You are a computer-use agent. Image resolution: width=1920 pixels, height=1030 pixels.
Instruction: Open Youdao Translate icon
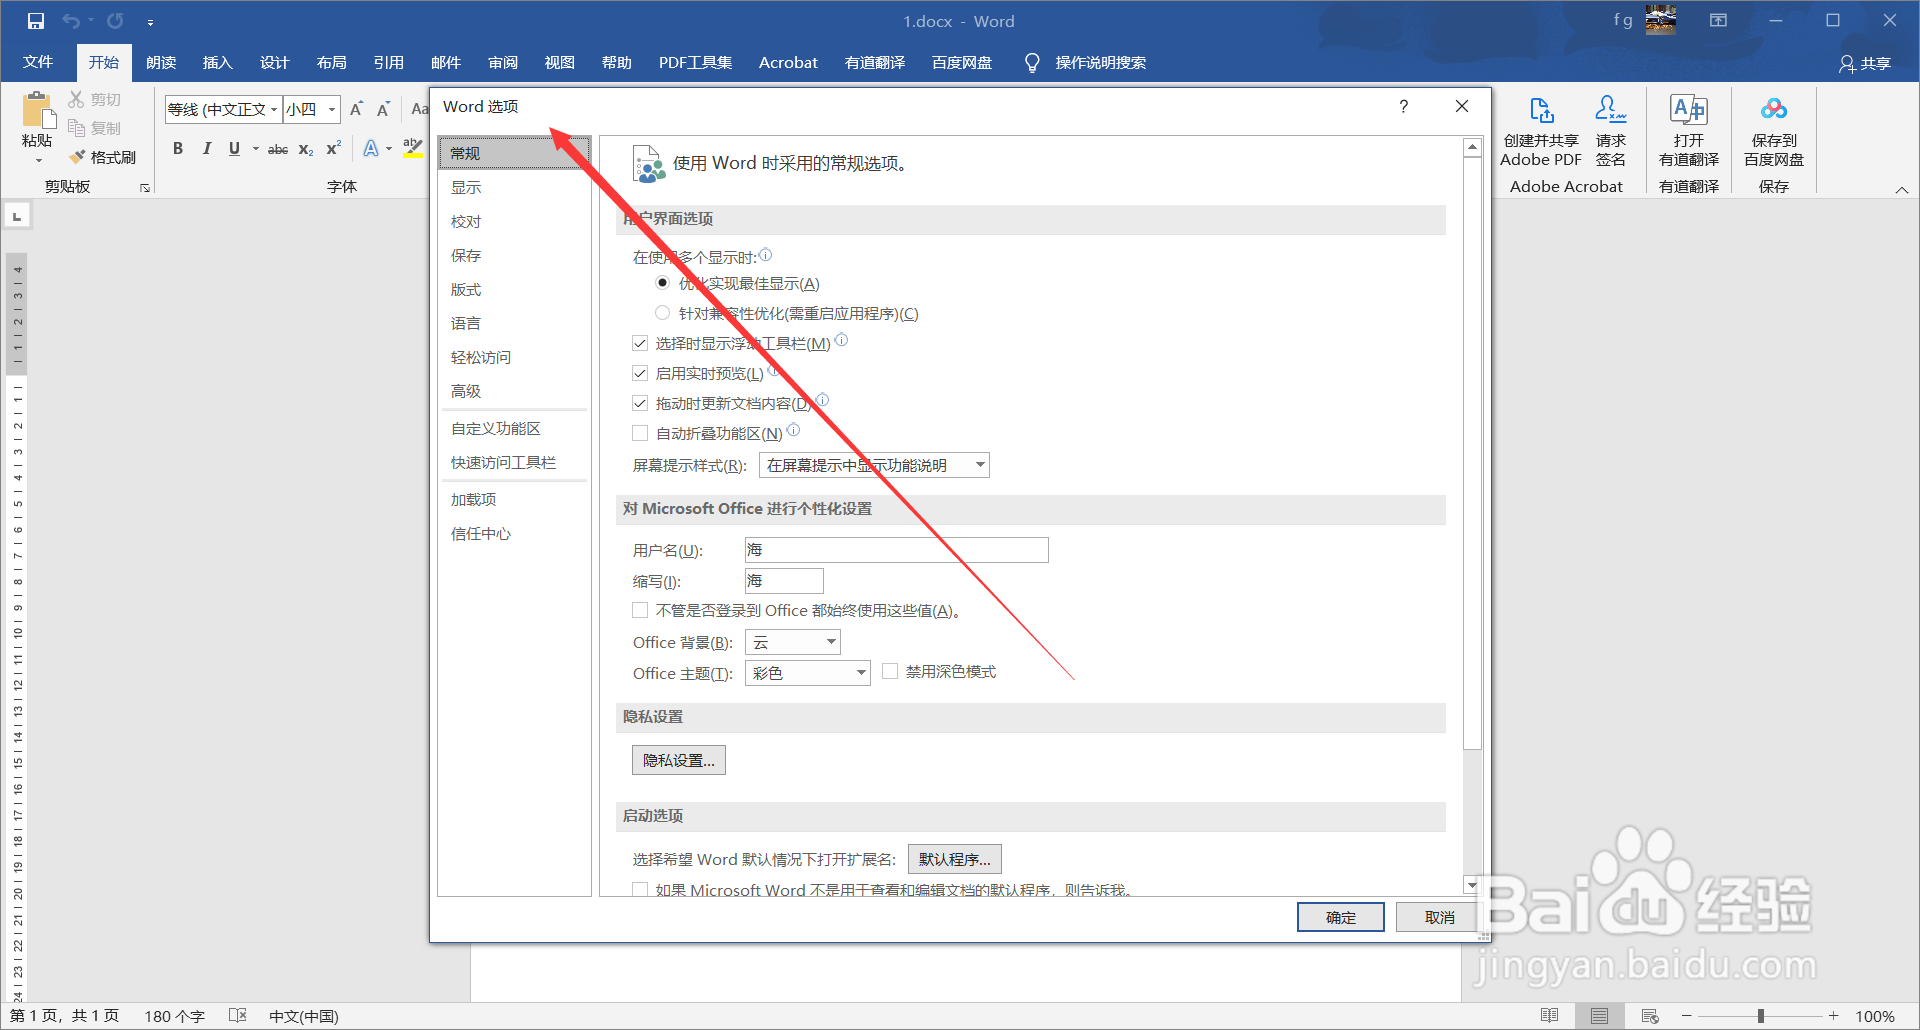tap(1689, 109)
